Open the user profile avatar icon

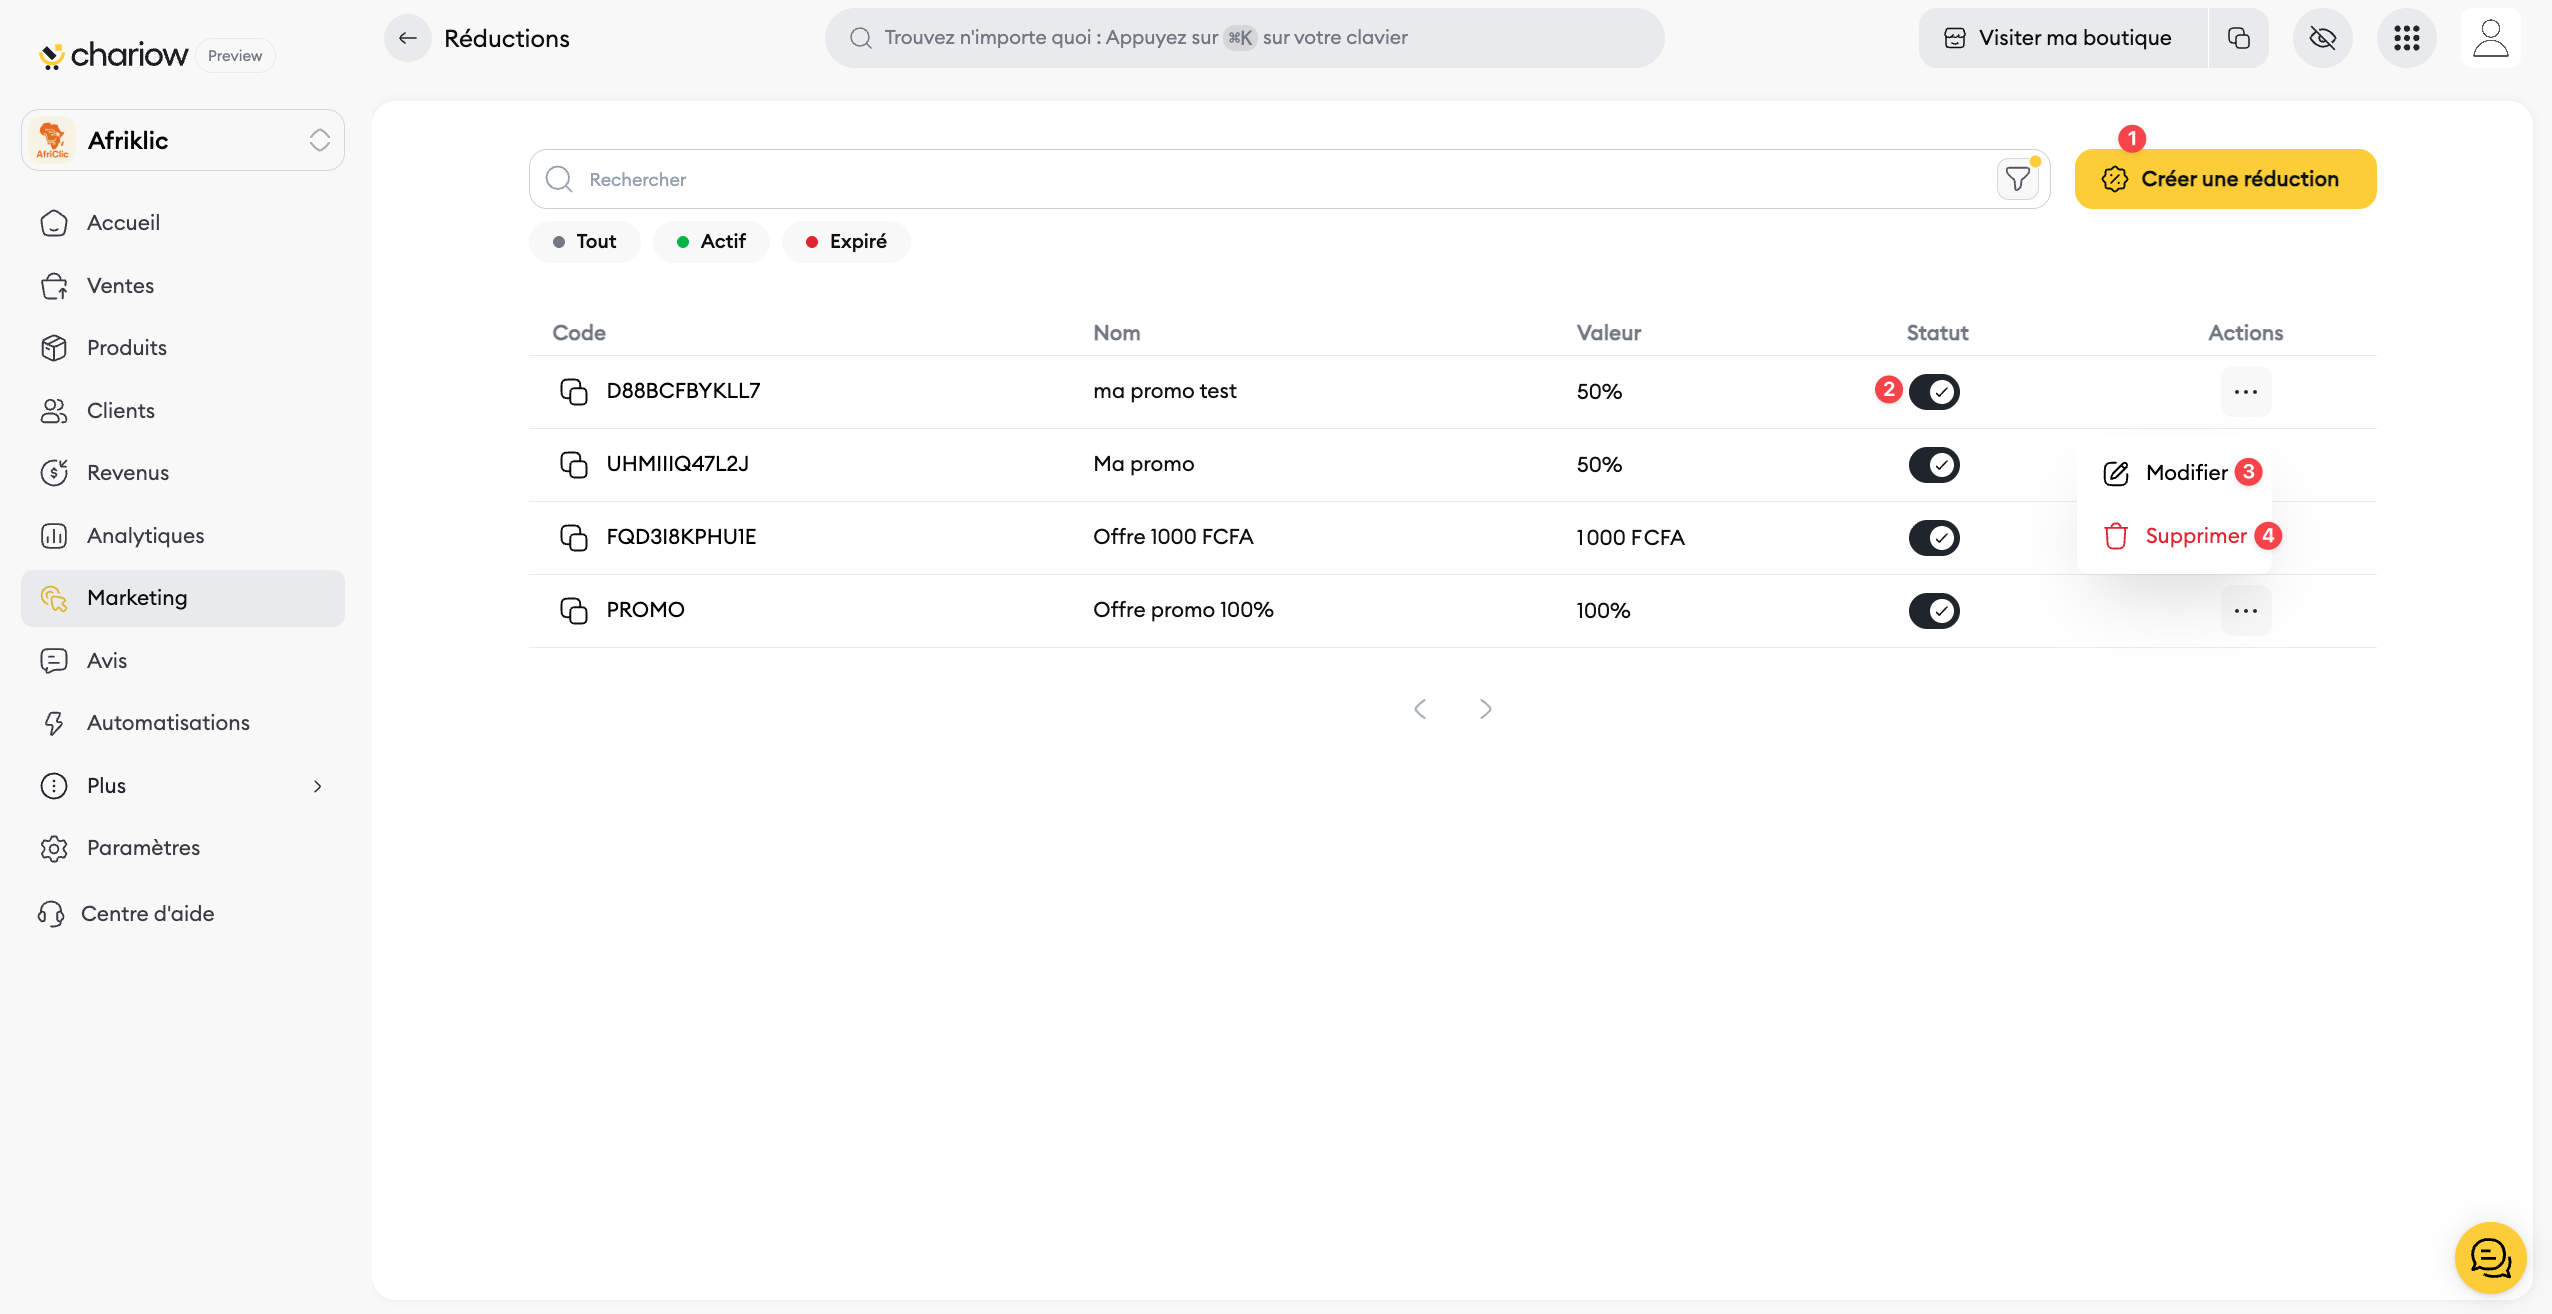click(x=2490, y=38)
